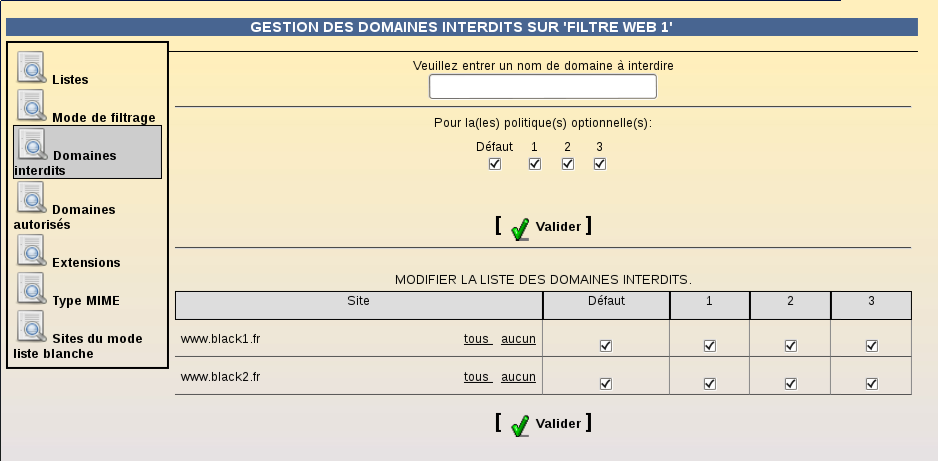The width and height of the screenshot is (938, 461).
Task: Click the Mode de filtrage icon
Action: tap(32, 105)
